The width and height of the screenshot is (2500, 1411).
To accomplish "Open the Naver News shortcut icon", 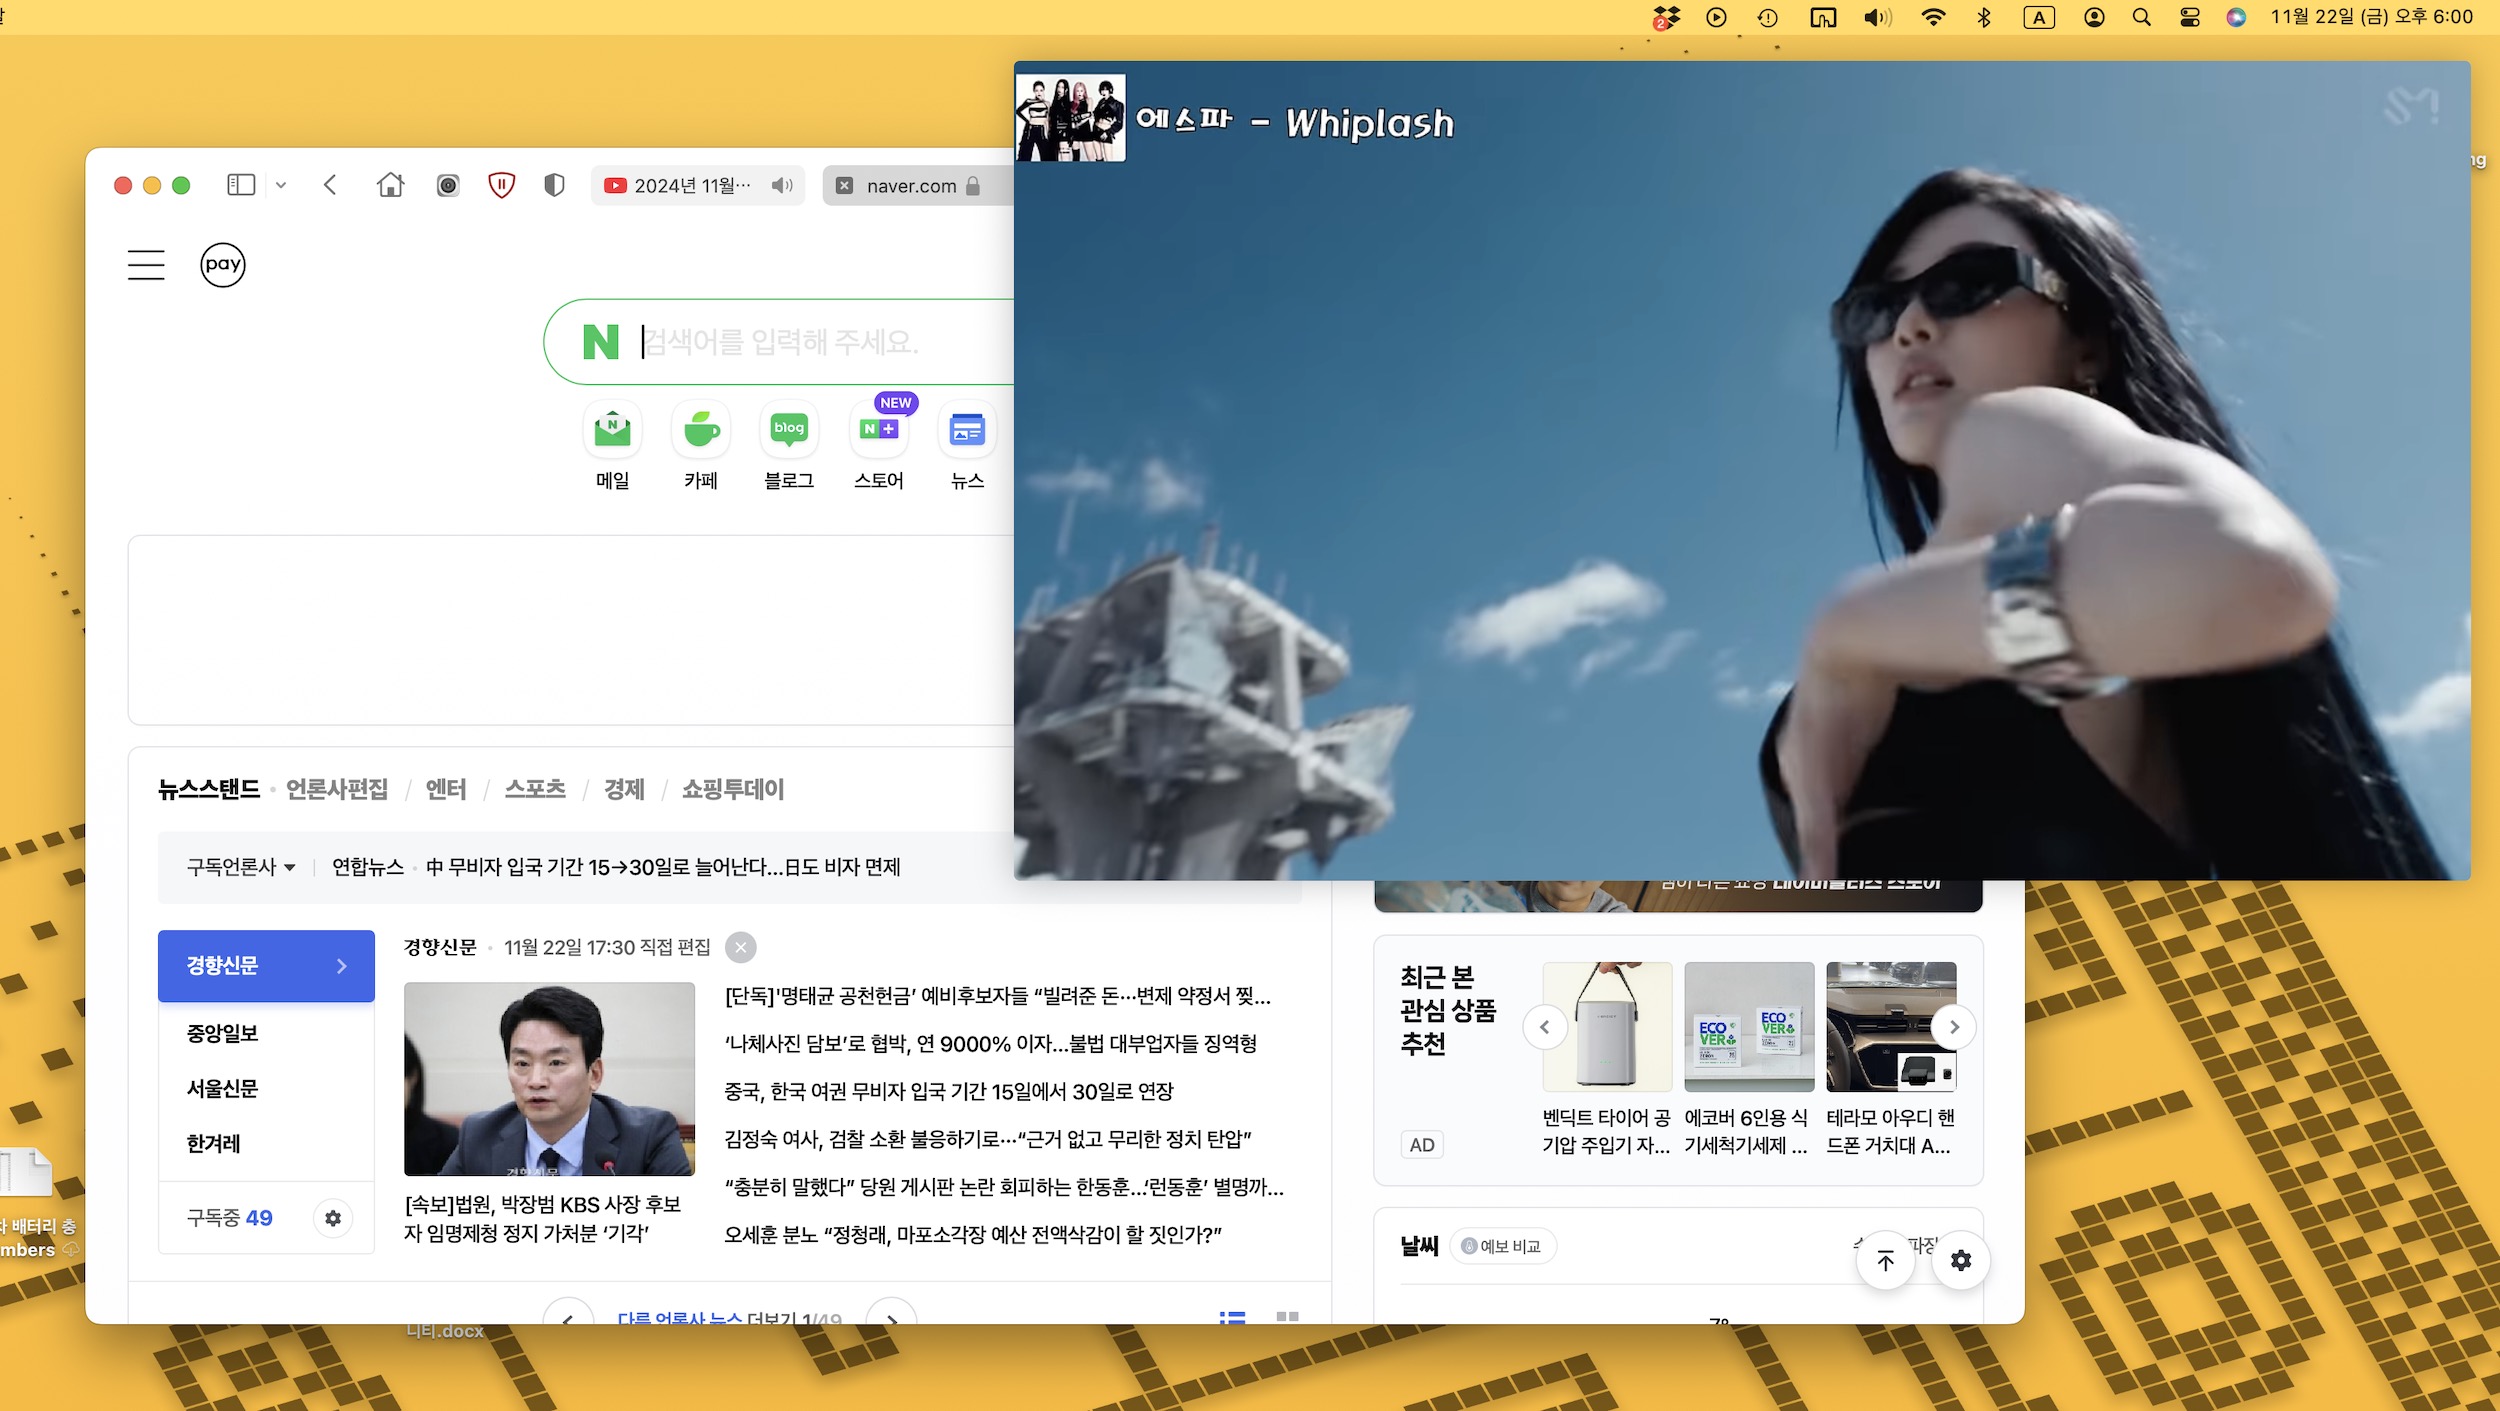I will (x=967, y=430).
